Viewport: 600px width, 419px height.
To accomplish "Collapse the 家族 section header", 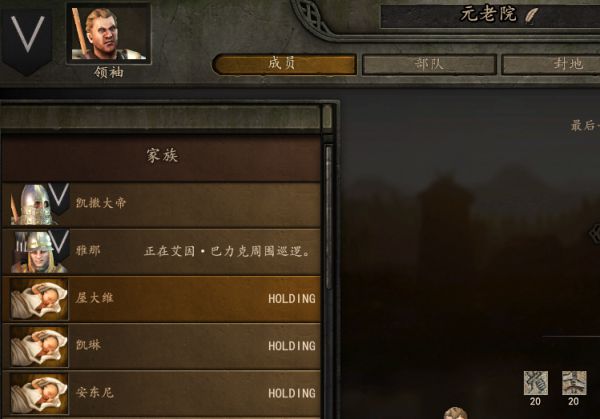I will 161,157.
